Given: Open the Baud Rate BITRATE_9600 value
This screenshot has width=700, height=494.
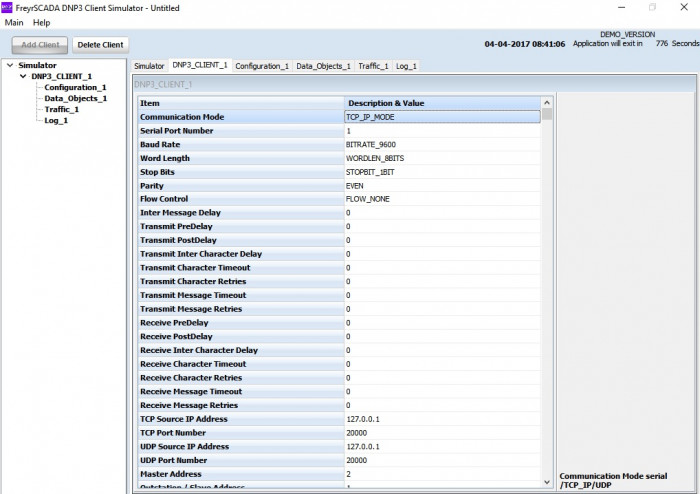Looking at the screenshot, I should (x=442, y=145).
